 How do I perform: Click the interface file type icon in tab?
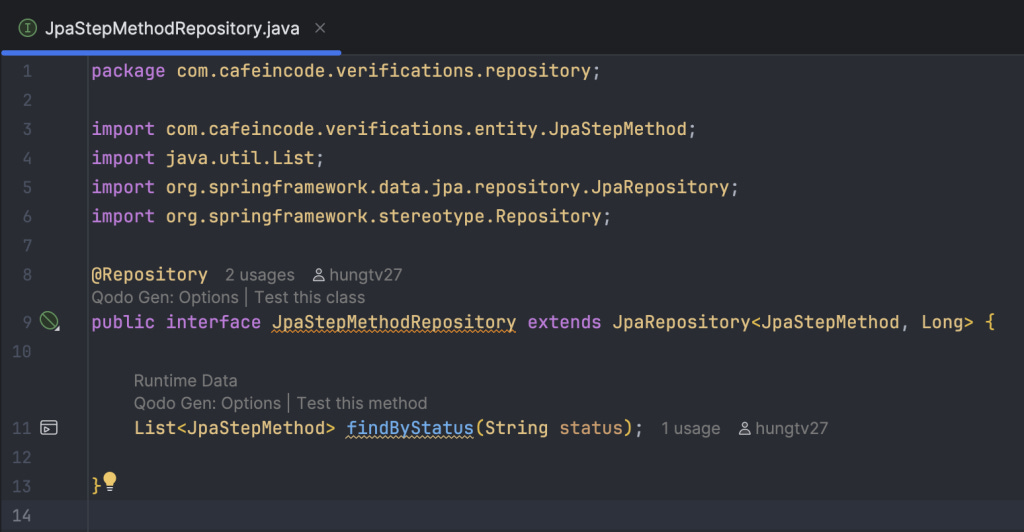[27, 28]
